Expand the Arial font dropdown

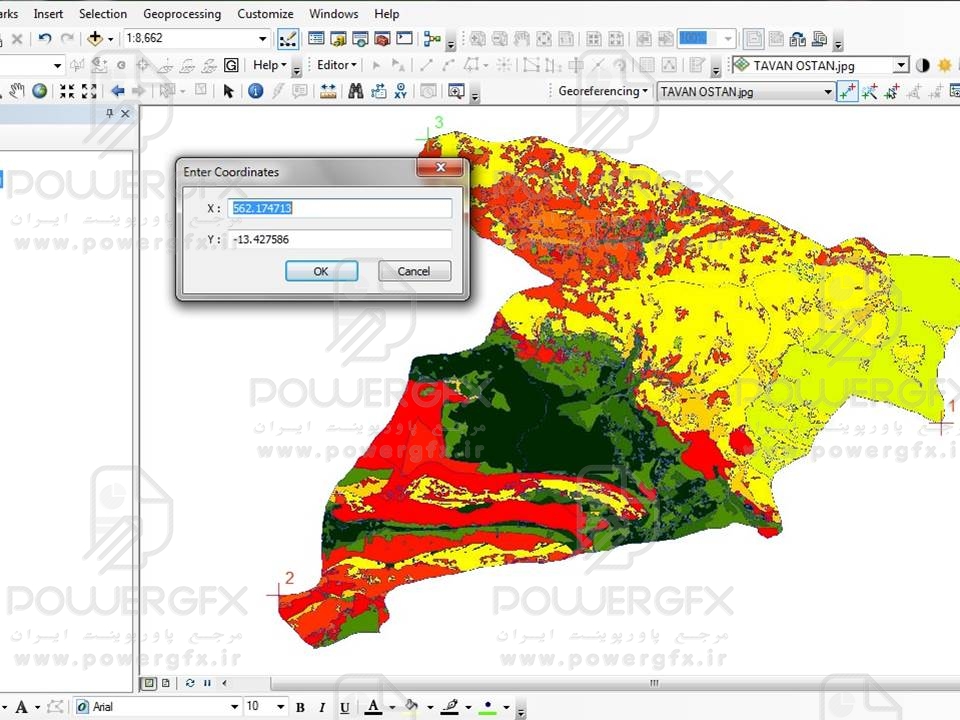235,707
